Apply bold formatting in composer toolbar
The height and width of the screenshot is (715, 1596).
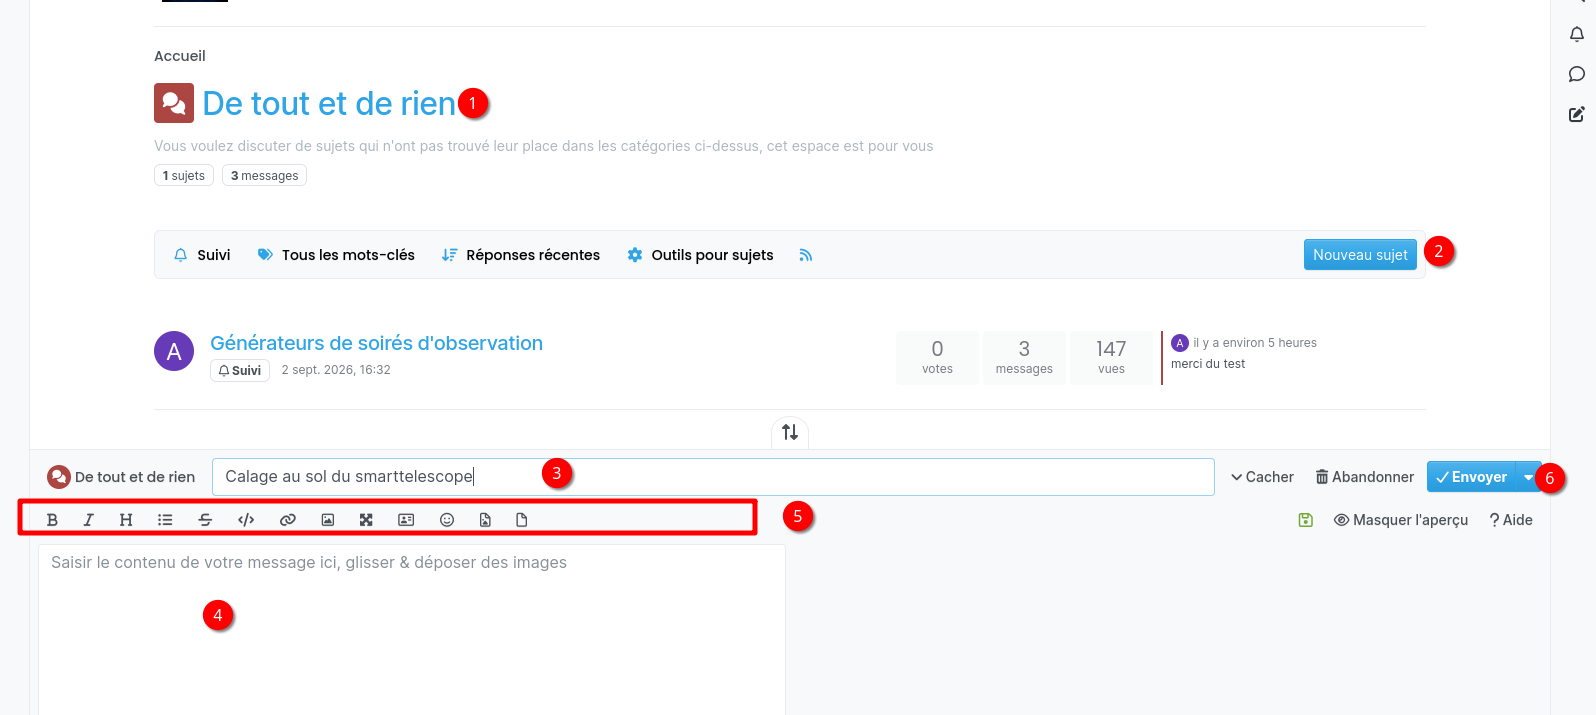pos(52,520)
